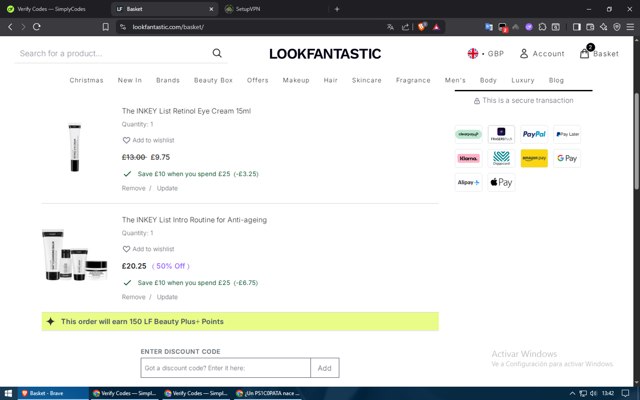Open the Blog menu
Image resolution: width=640 pixels, height=400 pixels.
click(556, 80)
